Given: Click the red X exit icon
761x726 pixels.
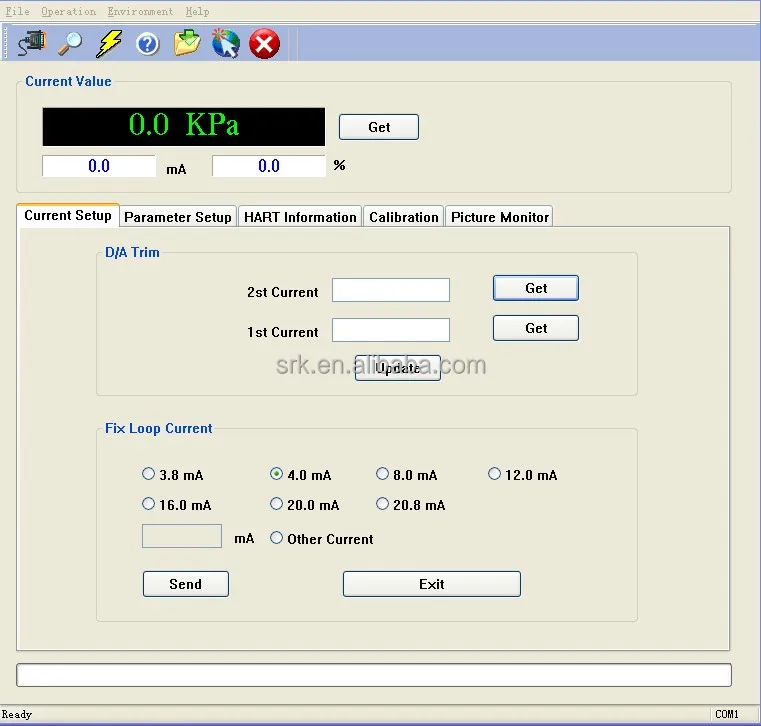Looking at the screenshot, I should pos(265,44).
